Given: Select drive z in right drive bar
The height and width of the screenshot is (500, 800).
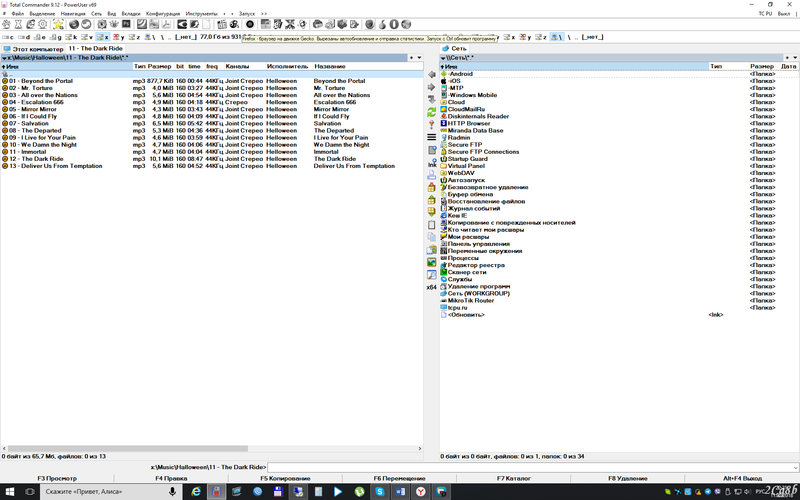Looking at the screenshot, I should [541, 37].
